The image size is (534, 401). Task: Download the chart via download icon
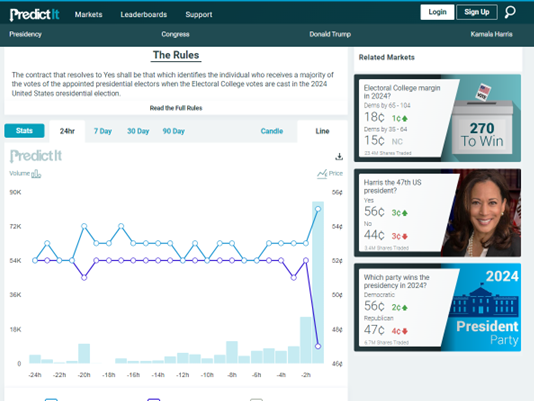pos(339,156)
